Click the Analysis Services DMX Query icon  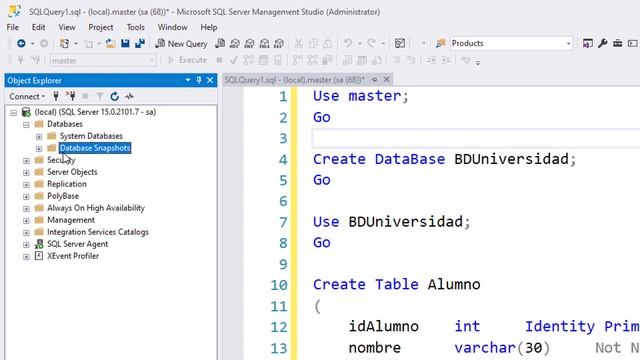point(249,43)
